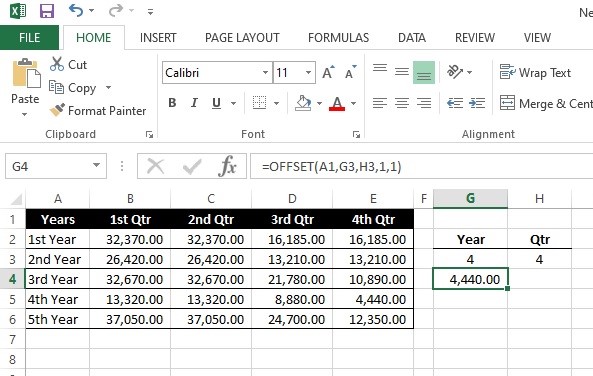The height and width of the screenshot is (376, 593).
Task: Switch to the INSERT tab
Action: tap(158, 37)
